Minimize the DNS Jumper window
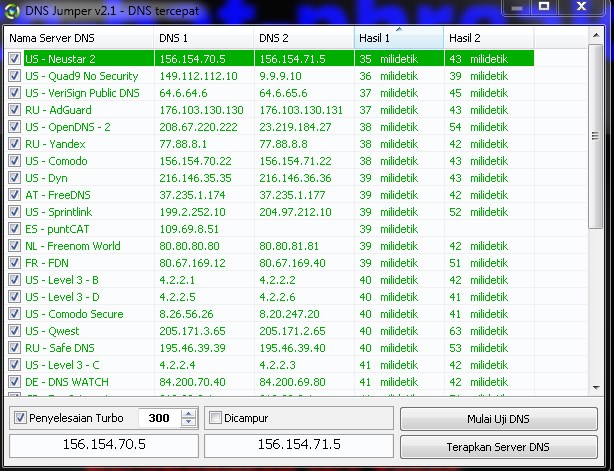This screenshot has width=614, height=471. coord(517,7)
